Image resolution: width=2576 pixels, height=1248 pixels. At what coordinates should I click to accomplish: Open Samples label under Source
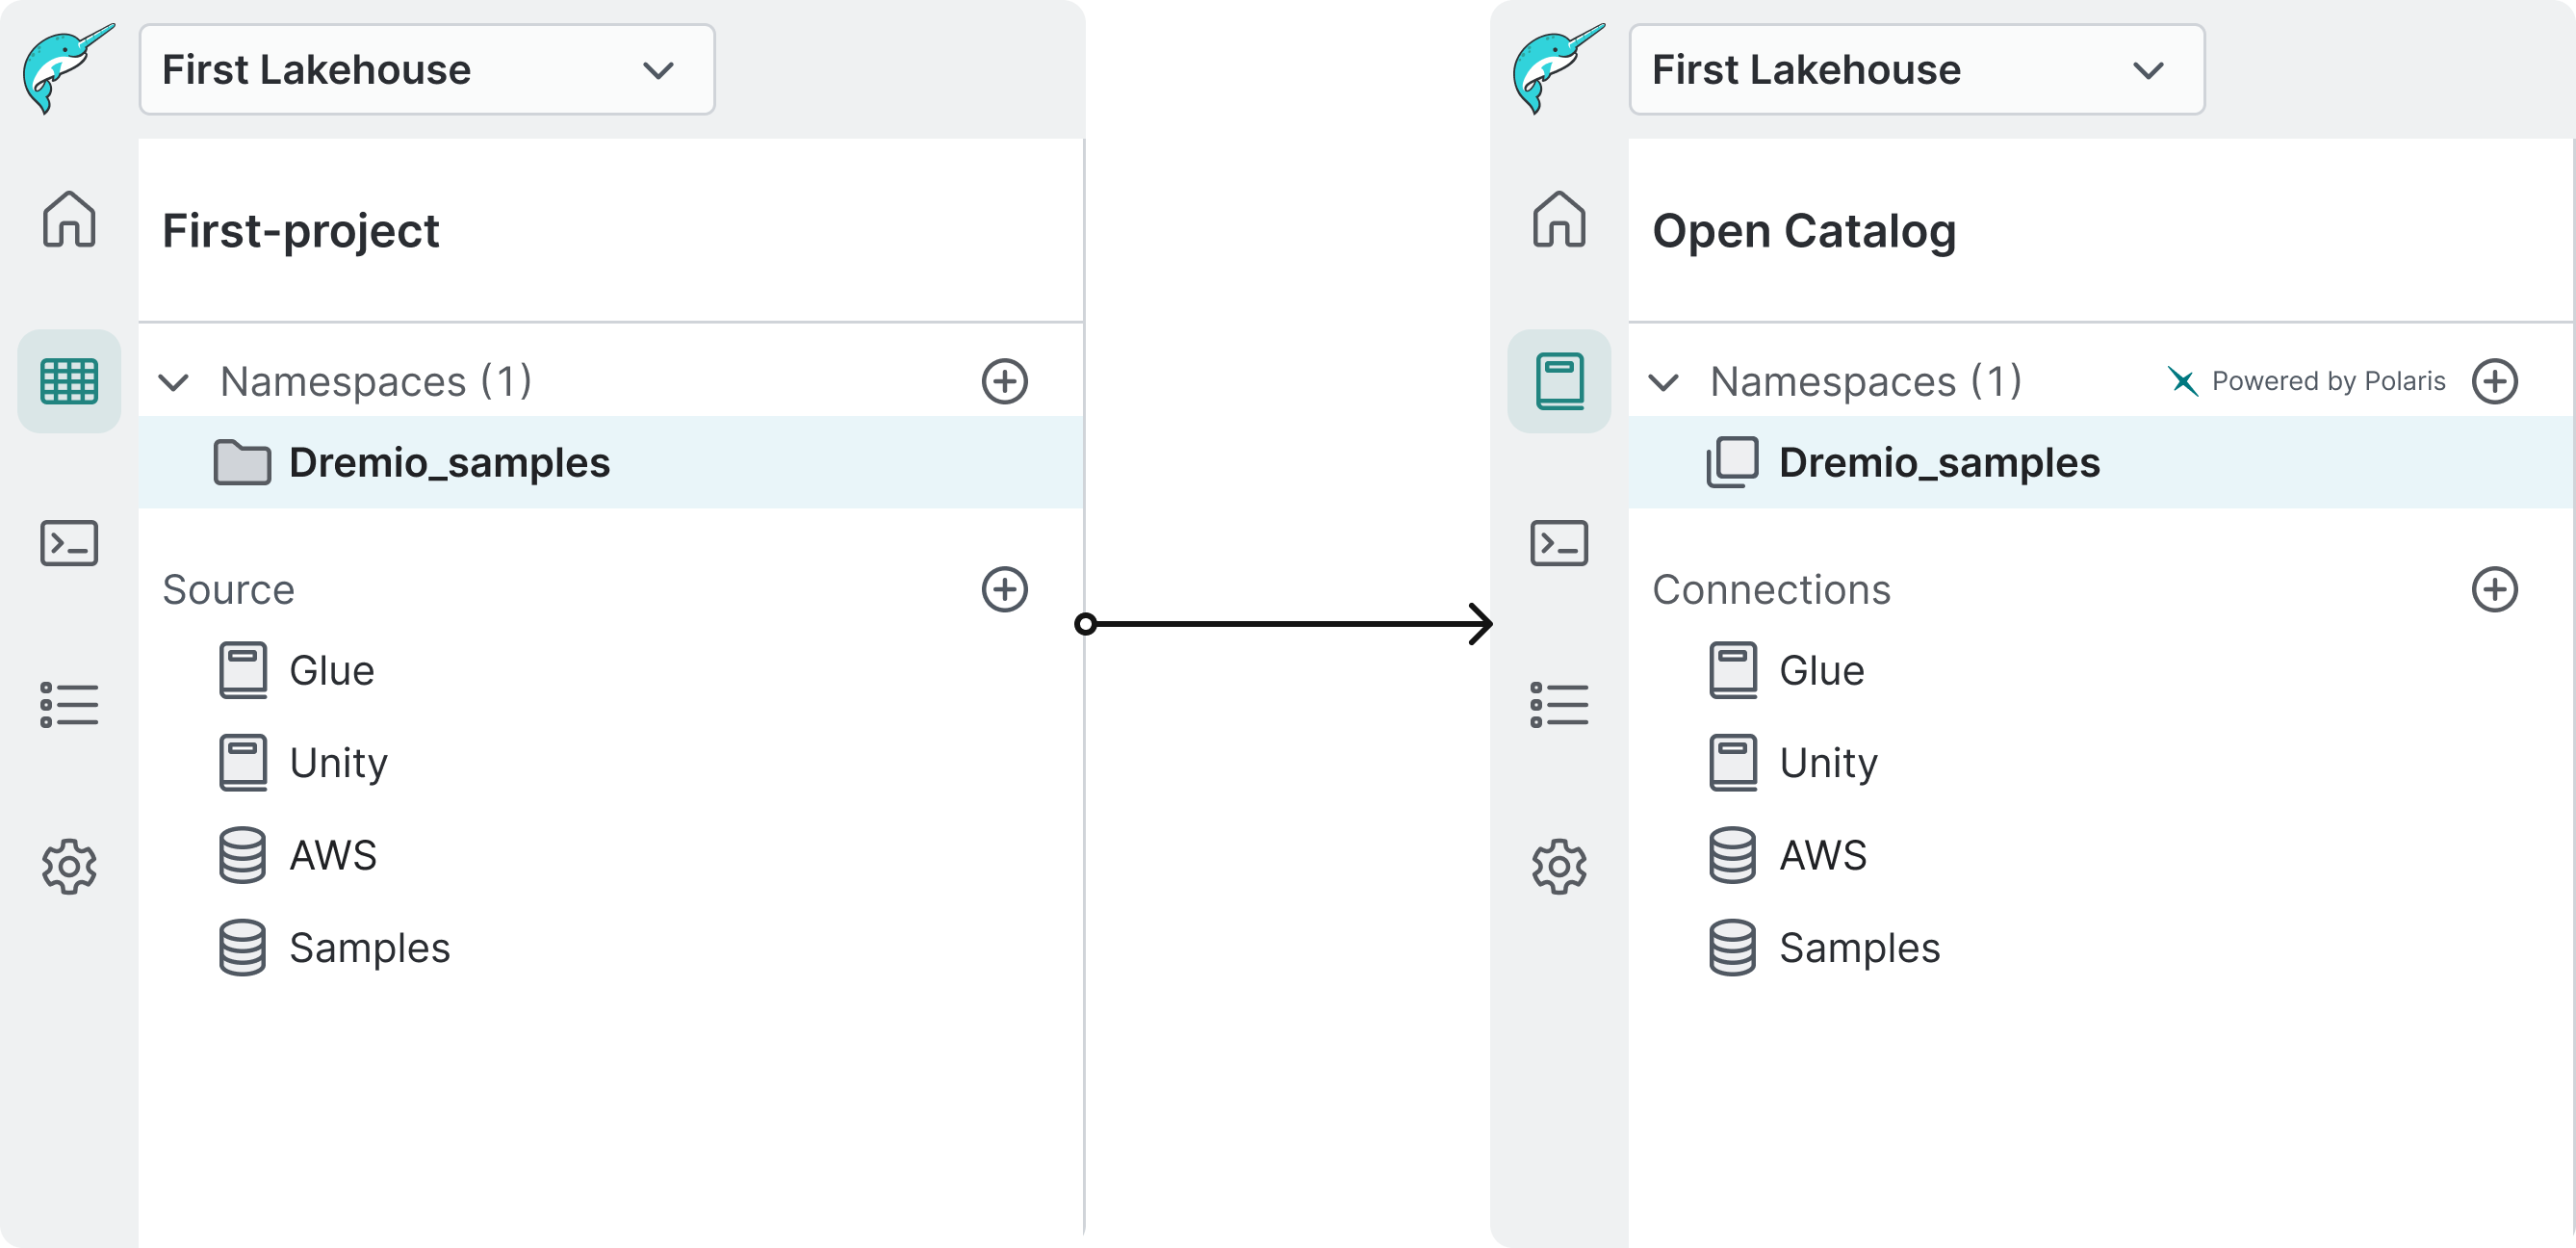(370, 949)
